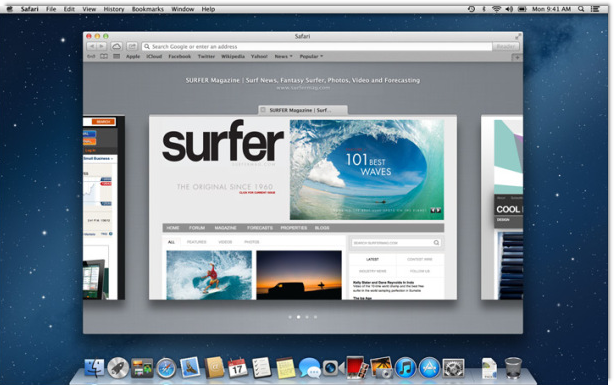Expand the Popular bookmarks folder
Viewport: 614px width, 385px height.
pyautogui.click(x=311, y=56)
